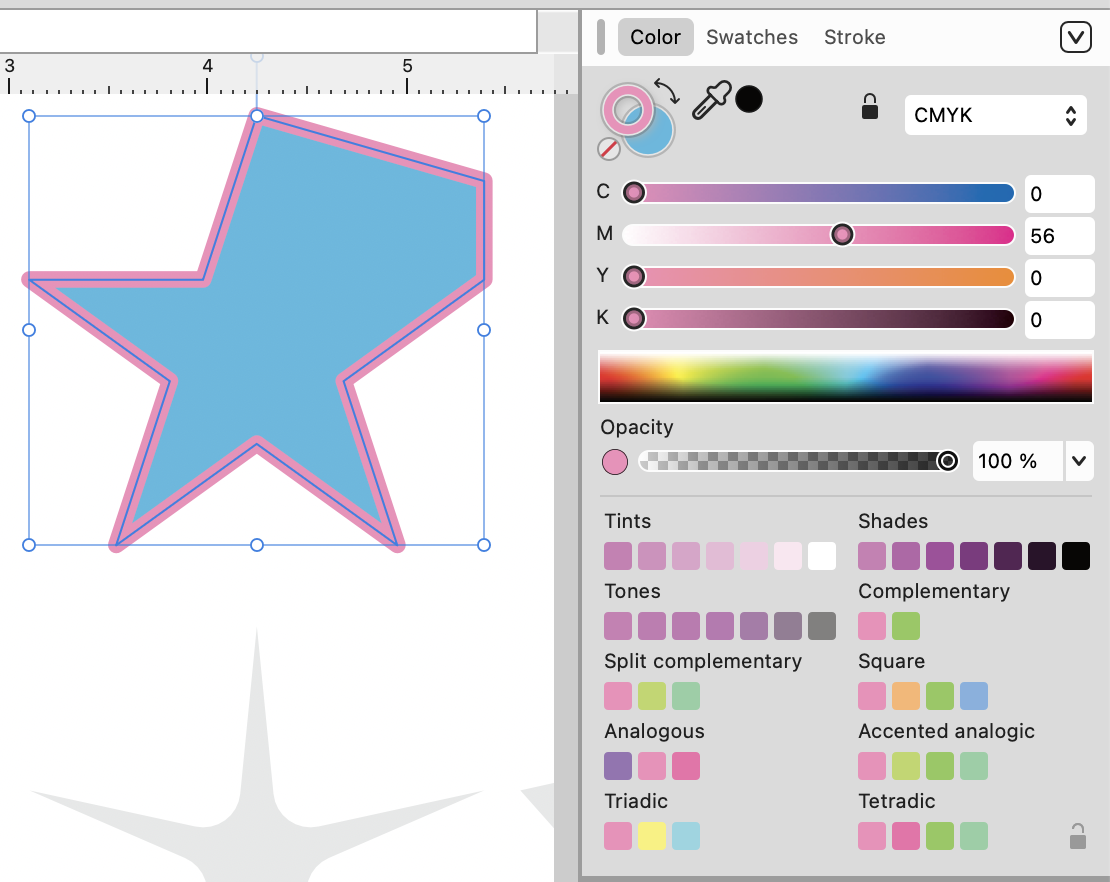Click the no-color (none) icon

609,149
